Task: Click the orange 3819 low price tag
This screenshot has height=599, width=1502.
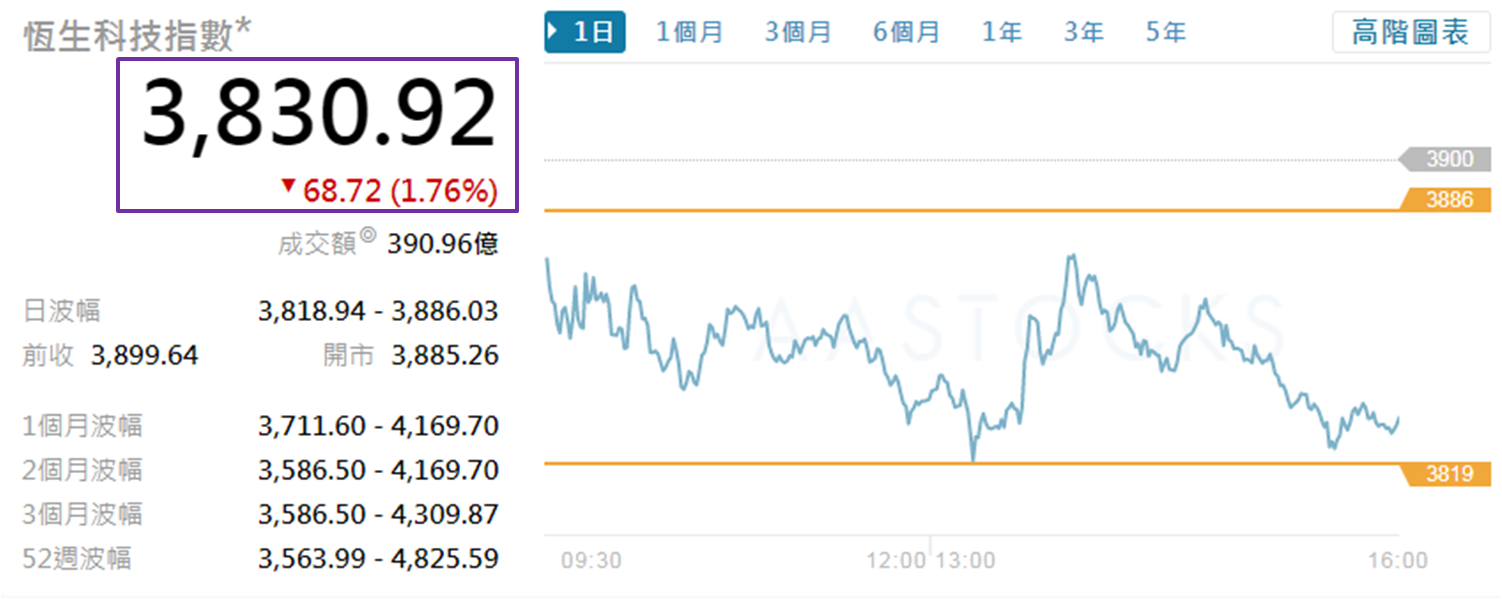Action: tap(1449, 474)
